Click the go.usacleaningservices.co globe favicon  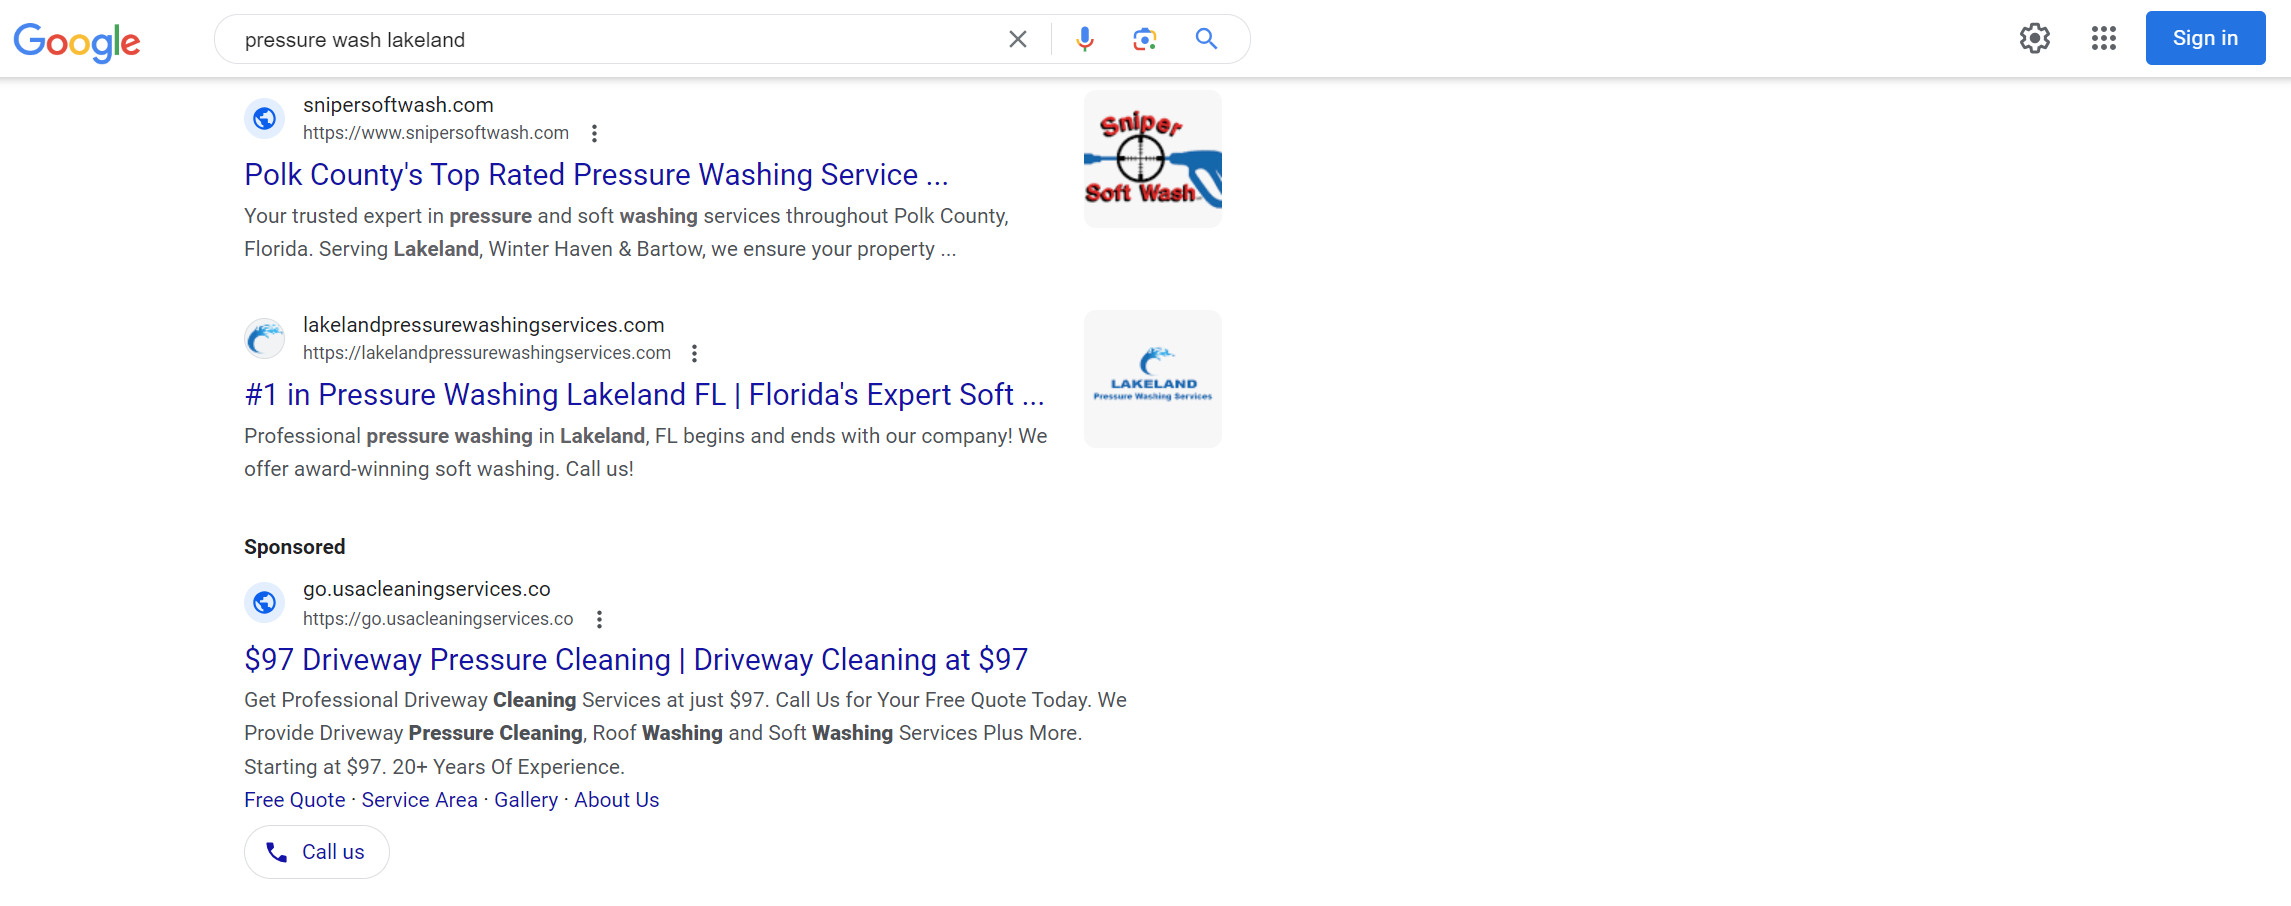264,603
